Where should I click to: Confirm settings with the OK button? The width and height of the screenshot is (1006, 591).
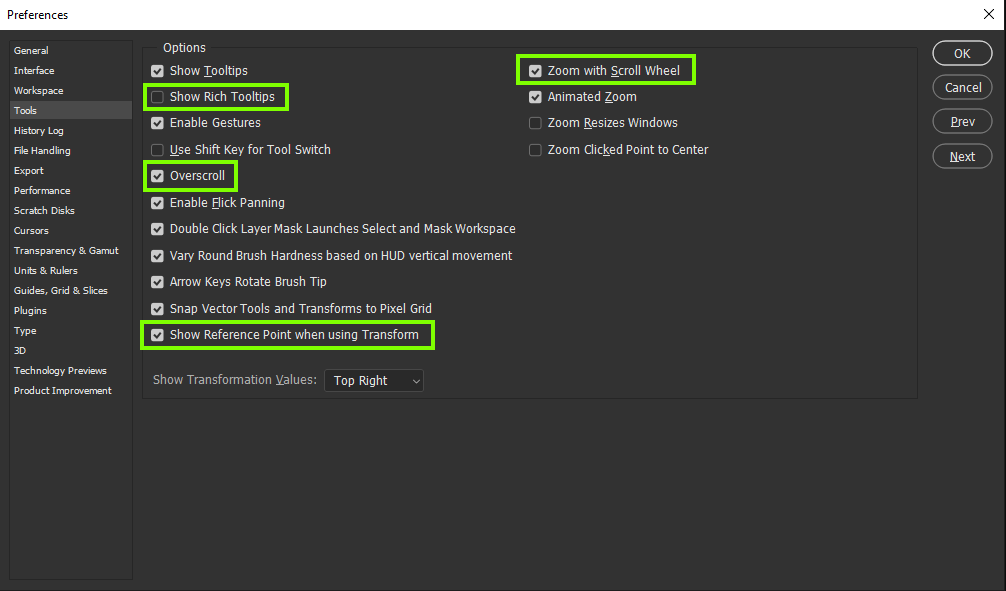coord(961,53)
